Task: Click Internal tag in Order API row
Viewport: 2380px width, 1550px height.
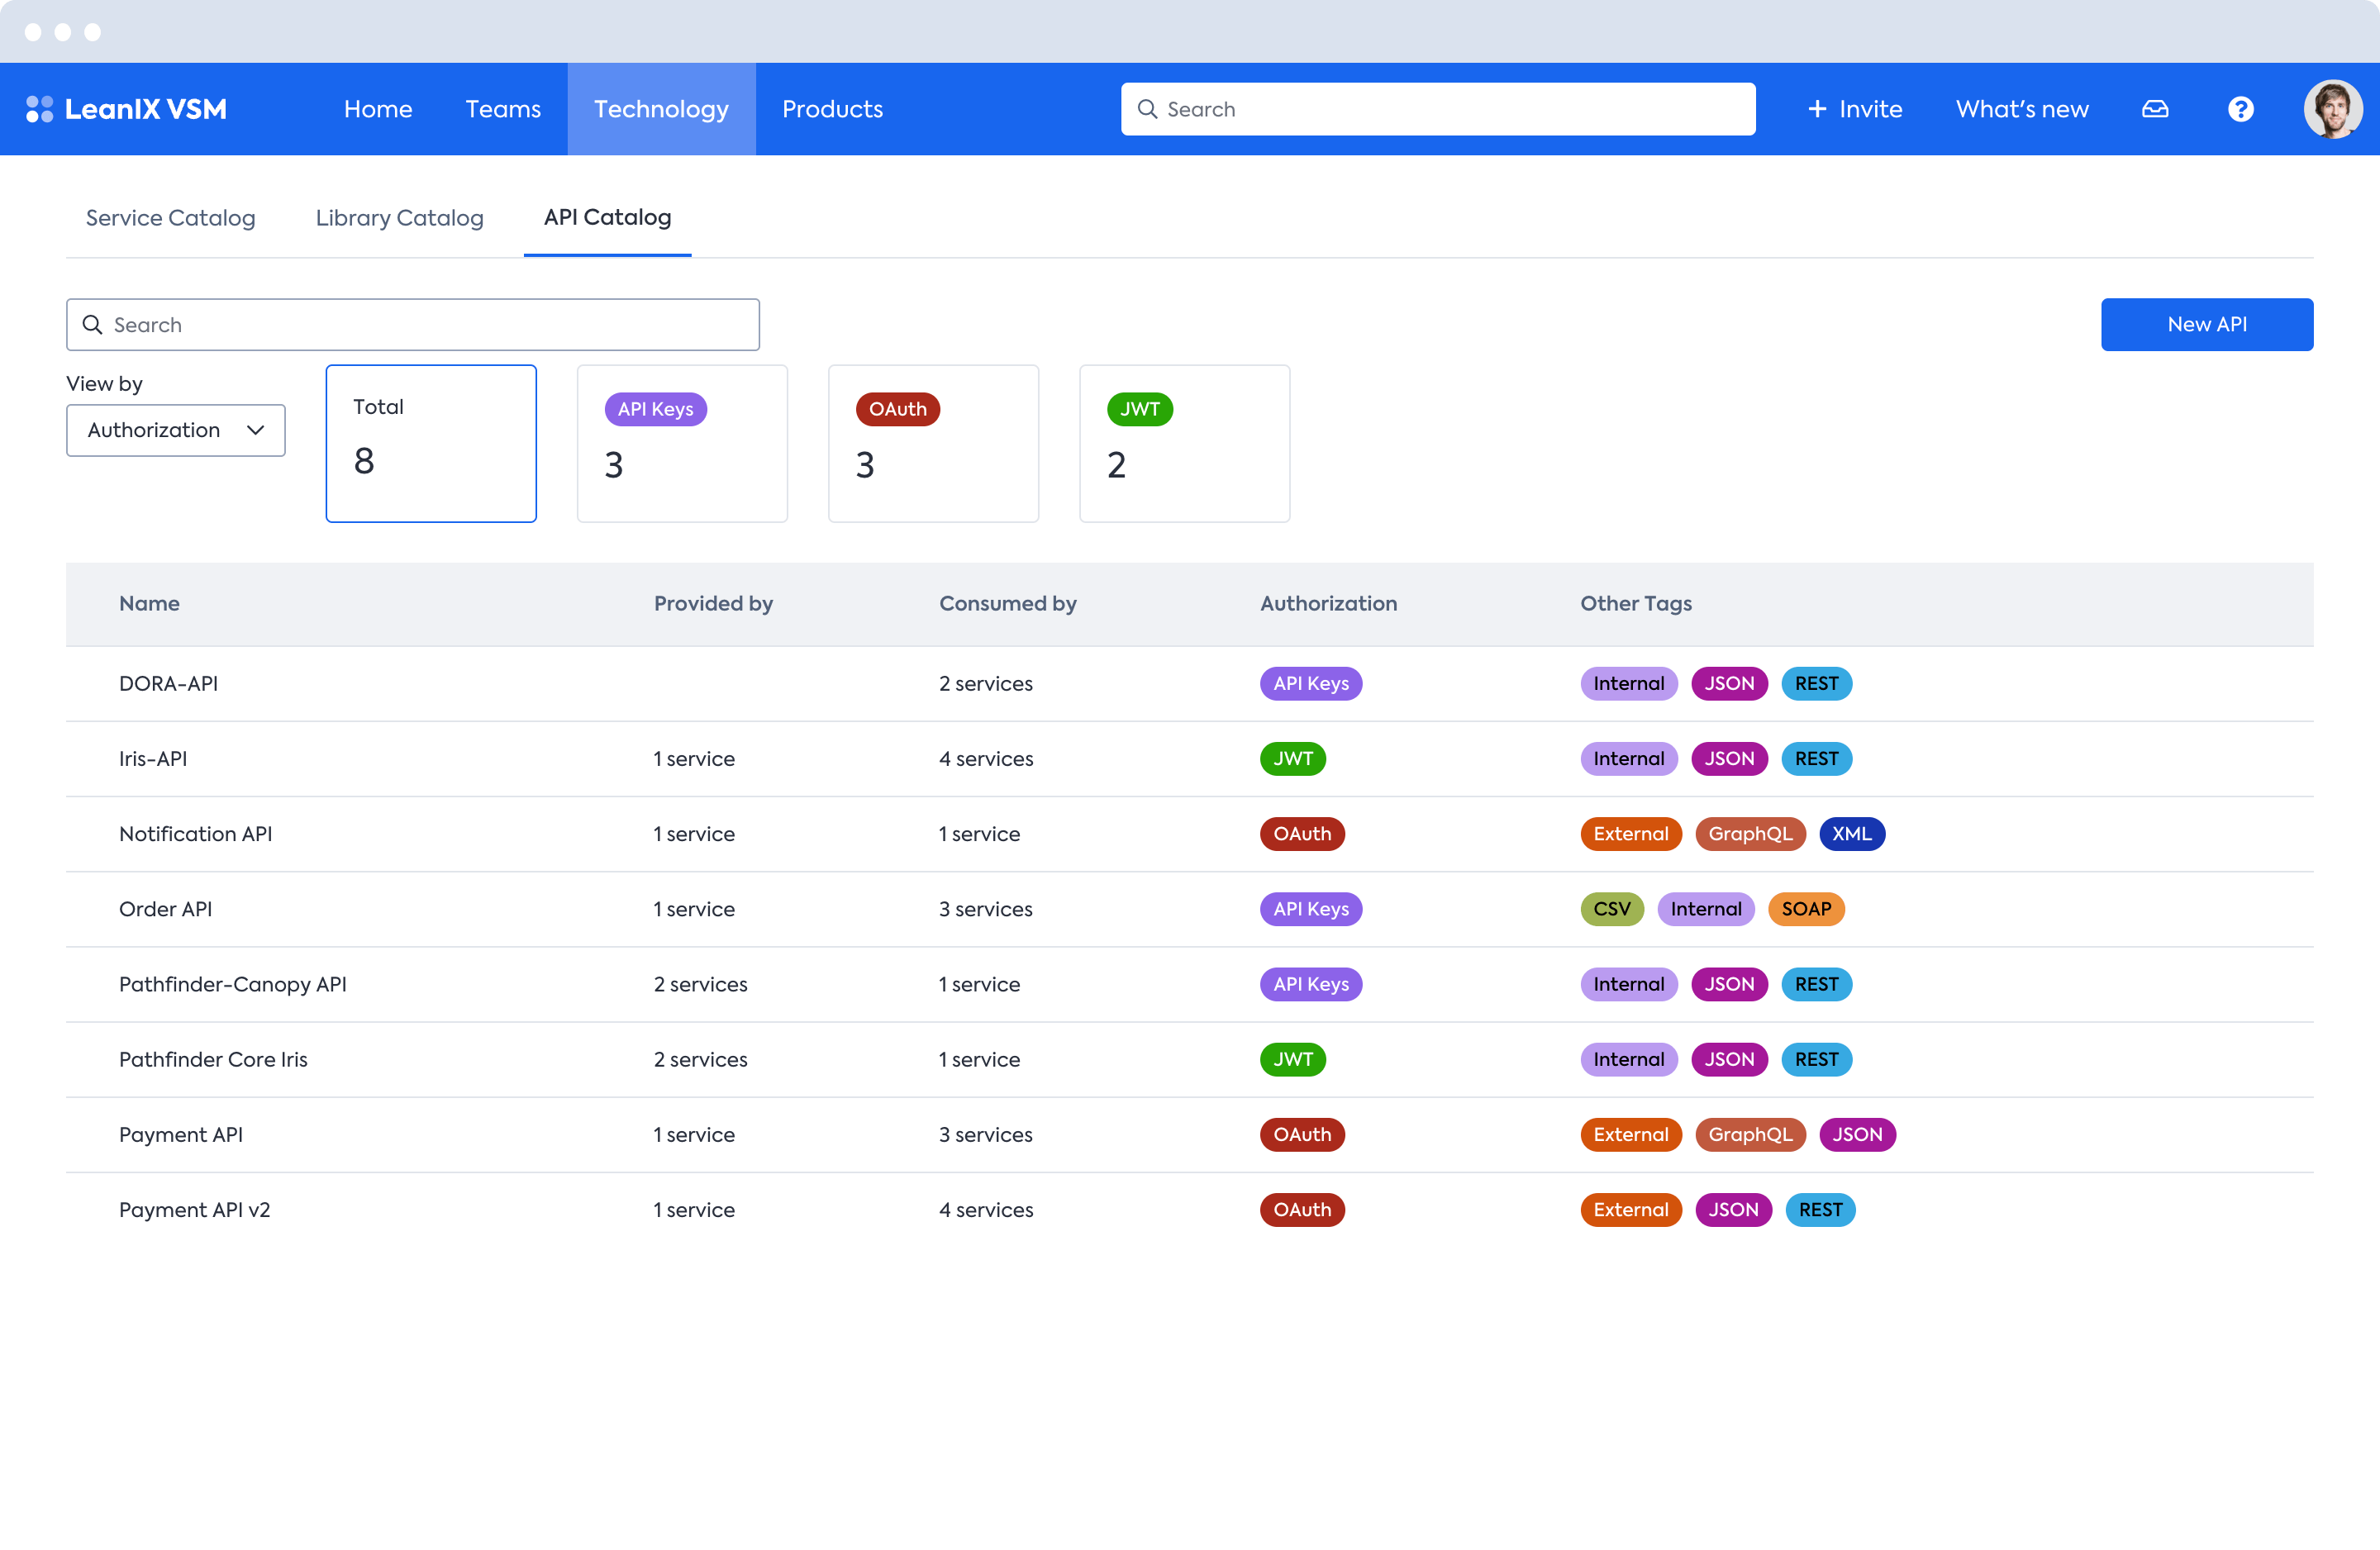Action: [x=1705, y=909]
